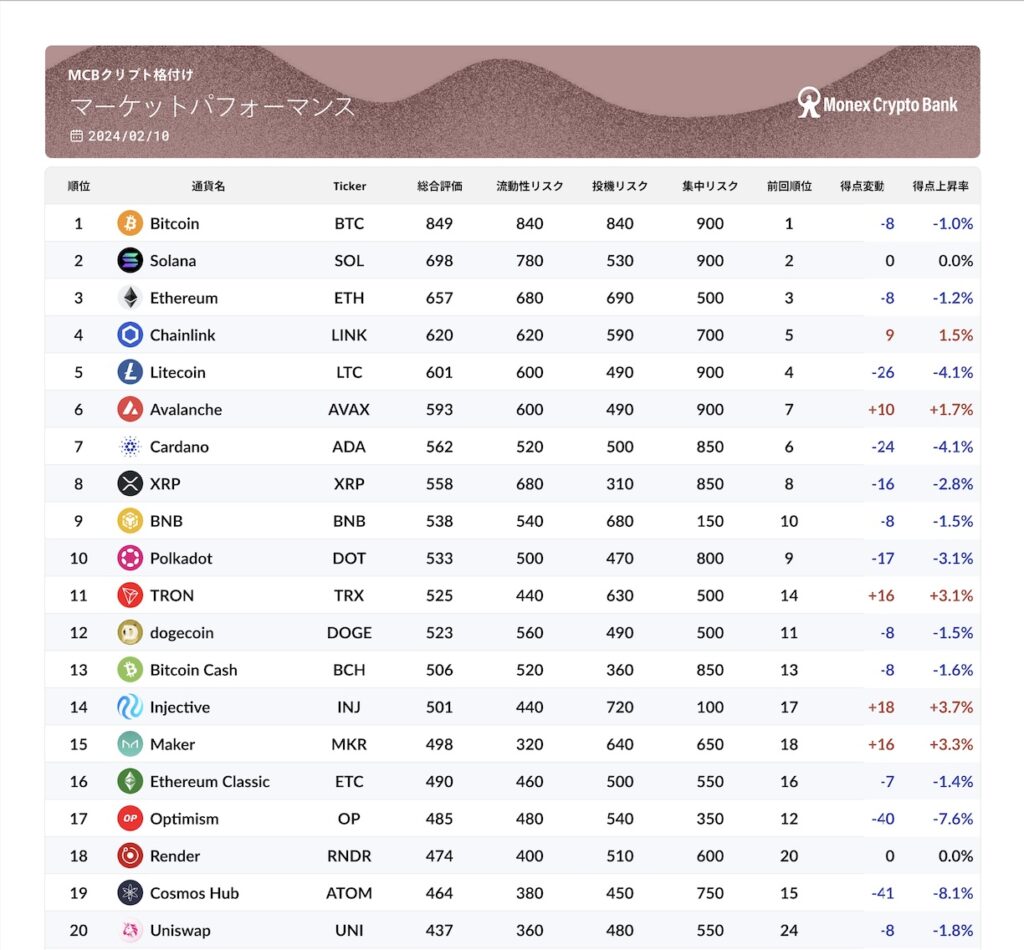
Task: Click the calendar icon beside the date
Action: [x=76, y=136]
